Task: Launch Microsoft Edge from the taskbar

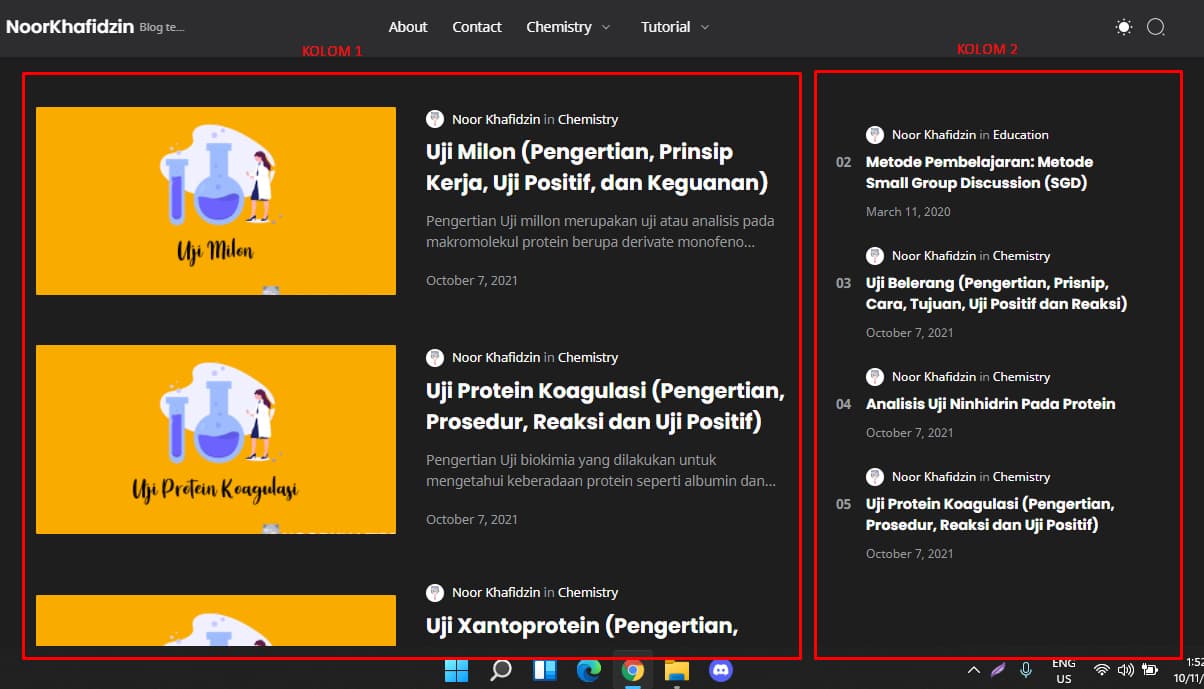Action: click(588, 670)
